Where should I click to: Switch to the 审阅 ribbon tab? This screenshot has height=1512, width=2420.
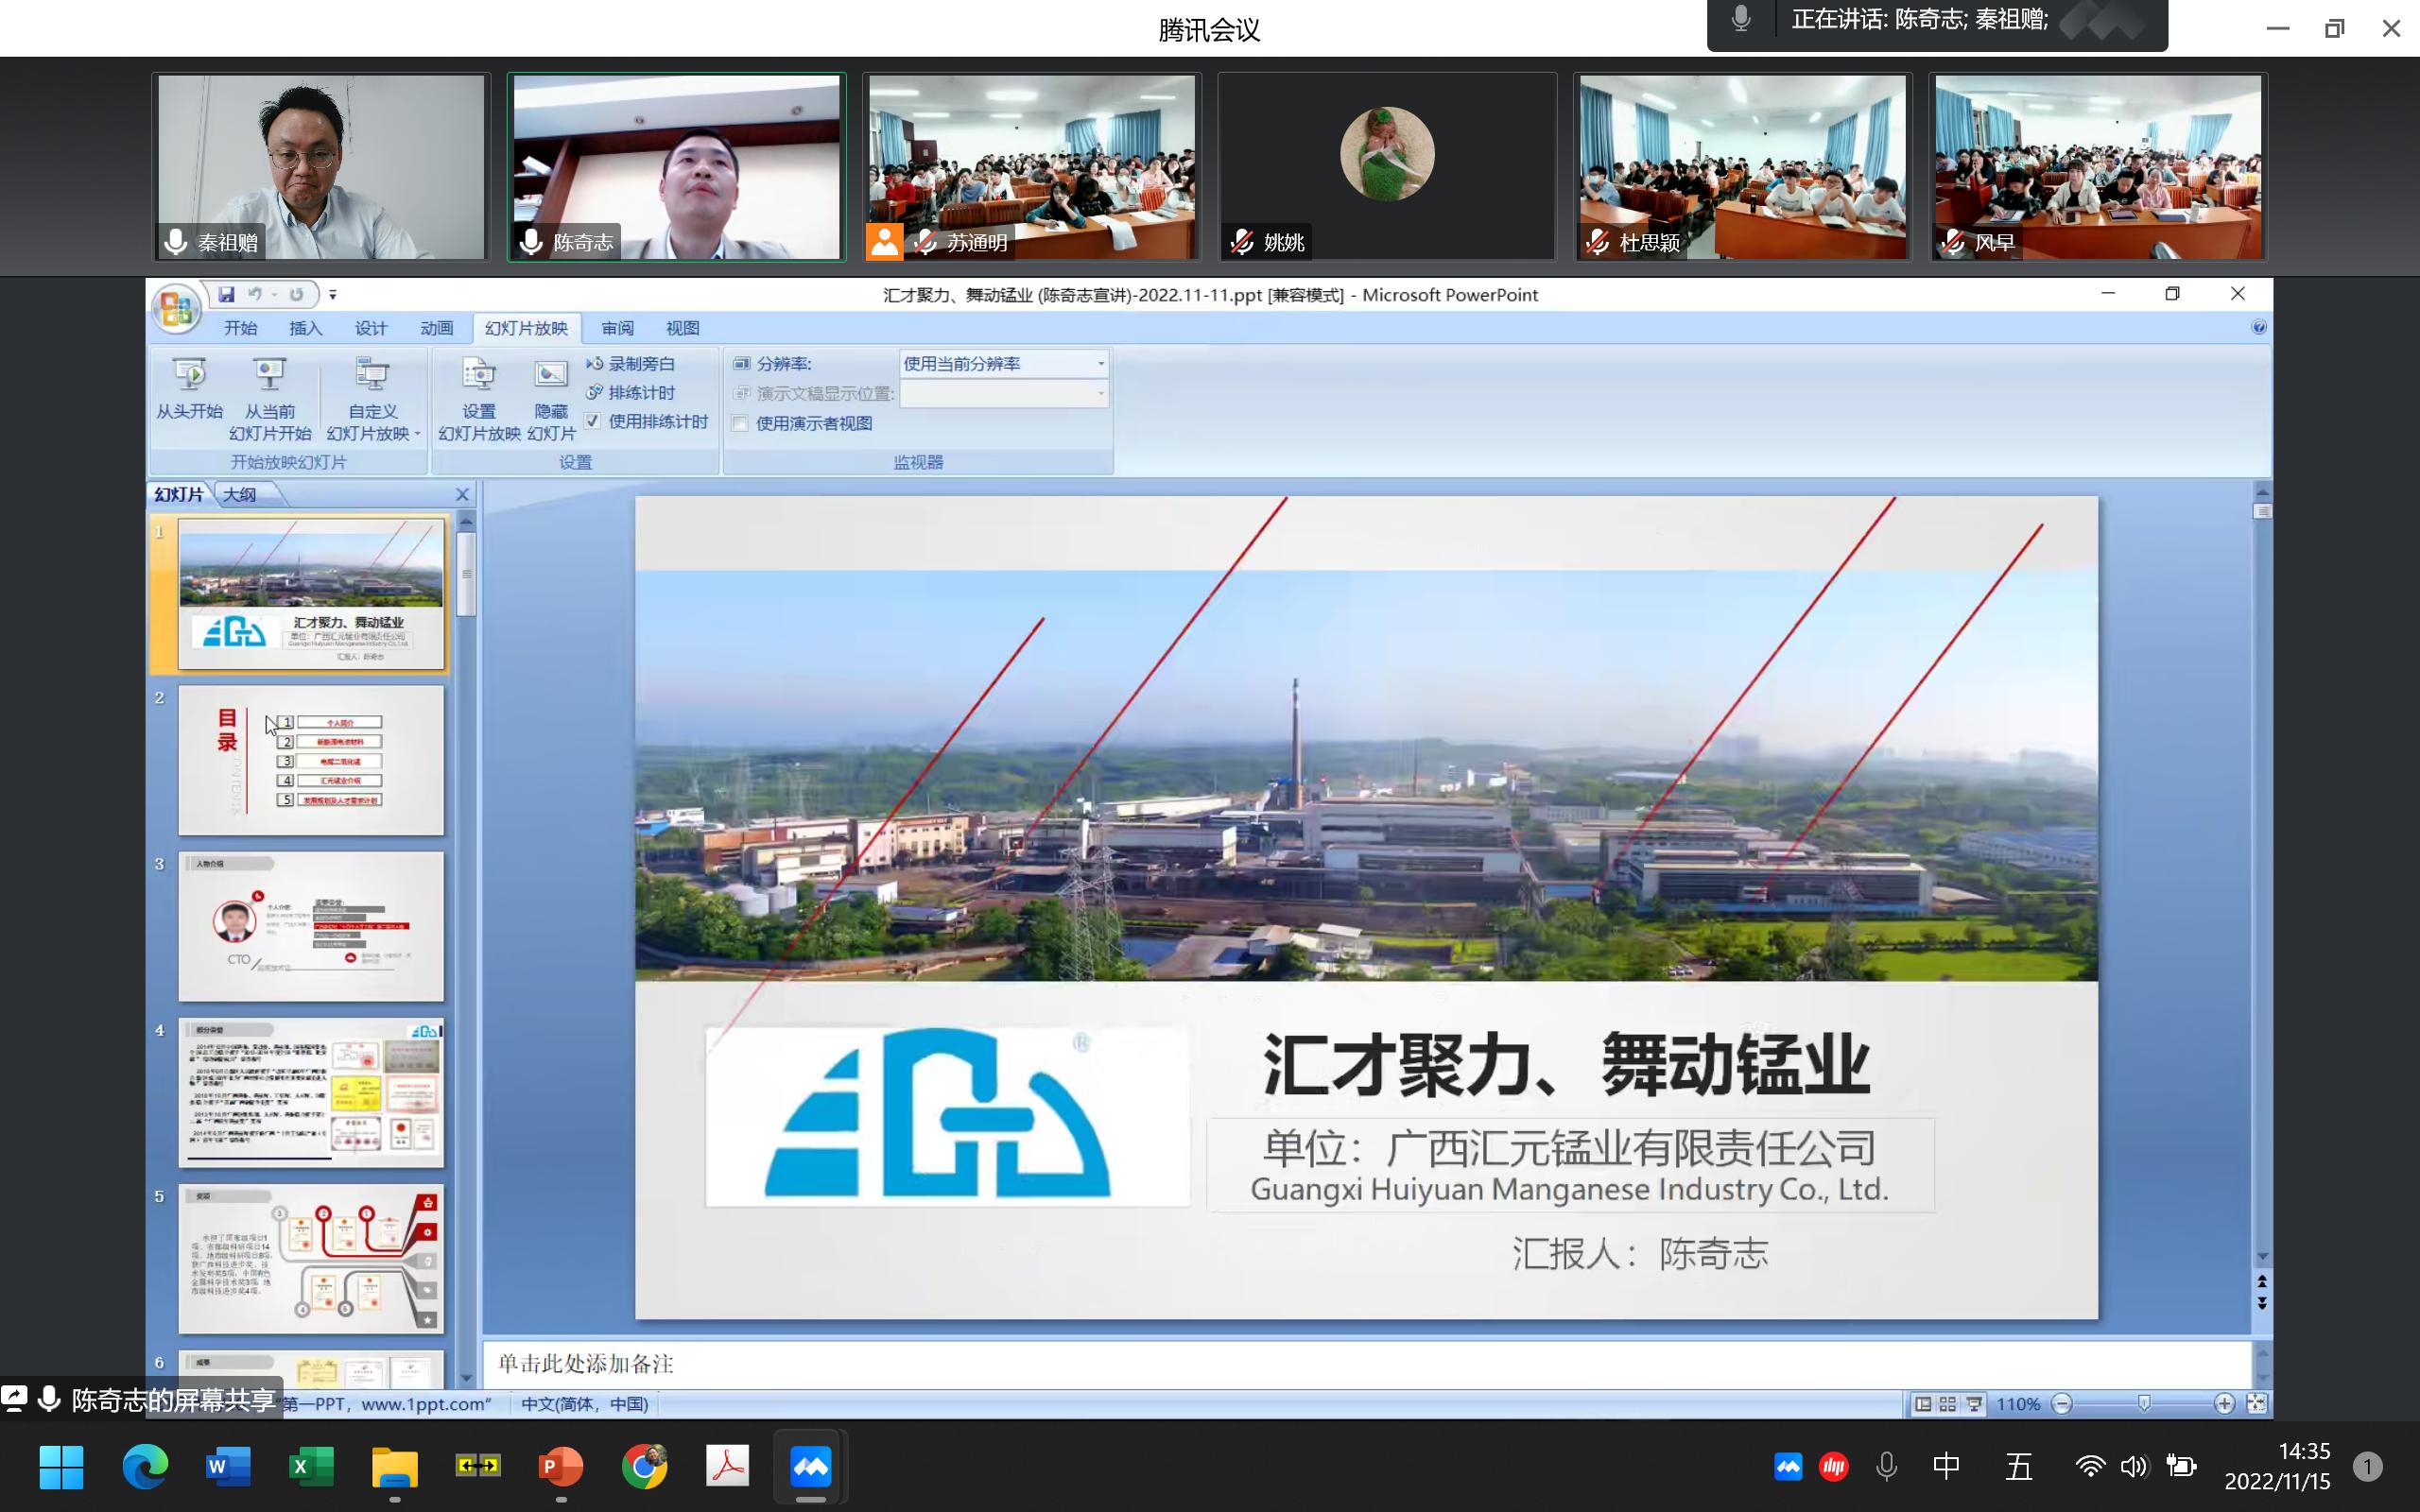(x=620, y=328)
